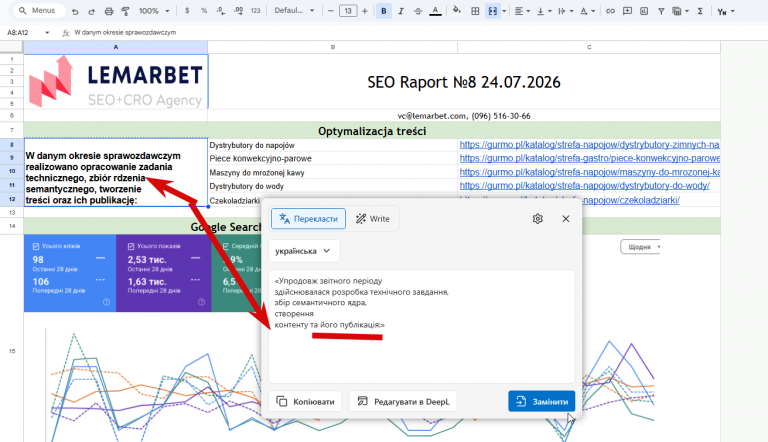Expand the merge cells type arrow
The width and height of the screenshot is (768, 442).
pyautogui.click(x=504, y=11)
